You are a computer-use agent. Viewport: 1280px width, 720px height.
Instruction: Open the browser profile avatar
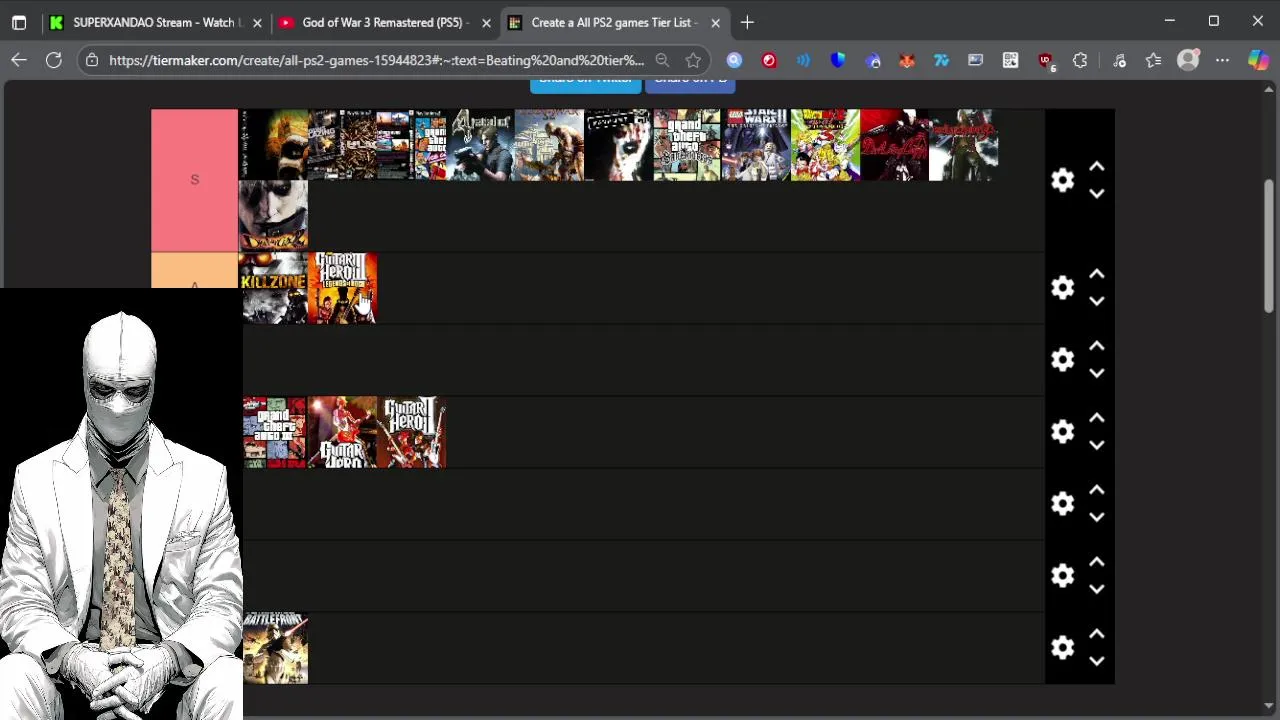point(1188,60)
